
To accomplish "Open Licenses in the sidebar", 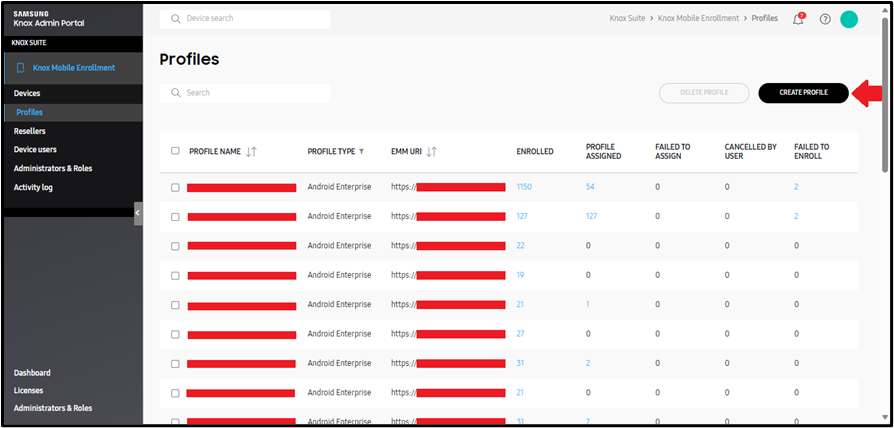I will click(29, 390).
